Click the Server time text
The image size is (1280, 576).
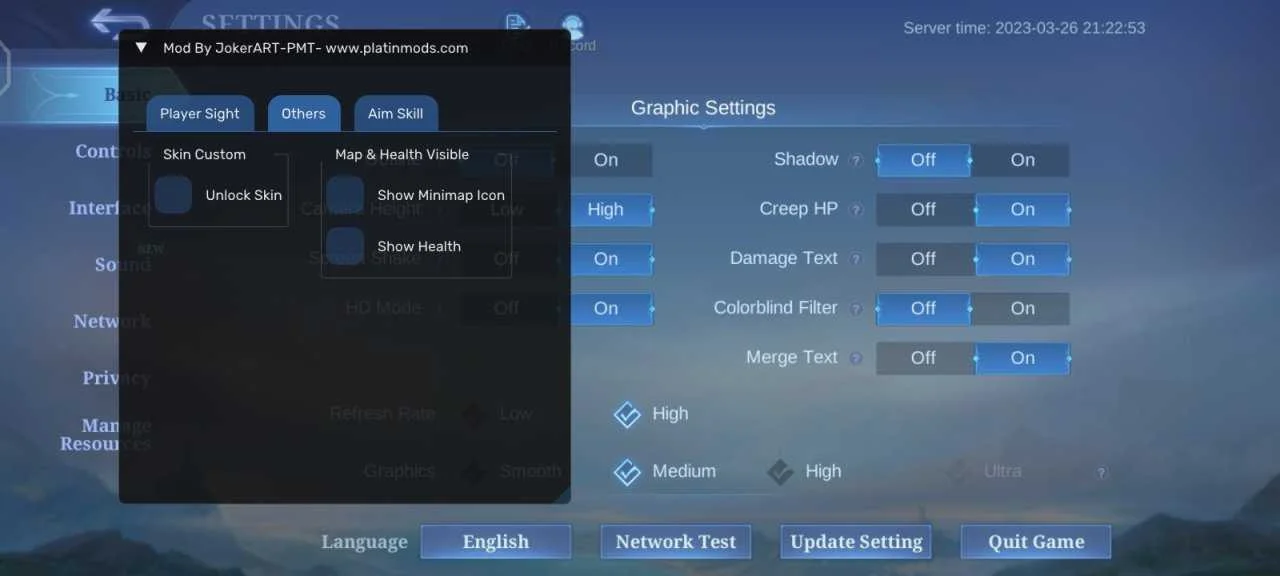(1024, 28)
